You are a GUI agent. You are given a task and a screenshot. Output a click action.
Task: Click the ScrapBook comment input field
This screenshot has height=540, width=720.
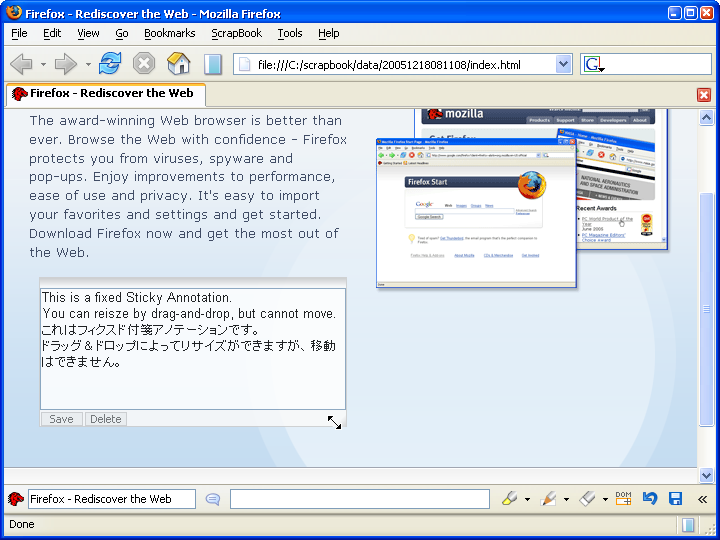coord(359,499)
